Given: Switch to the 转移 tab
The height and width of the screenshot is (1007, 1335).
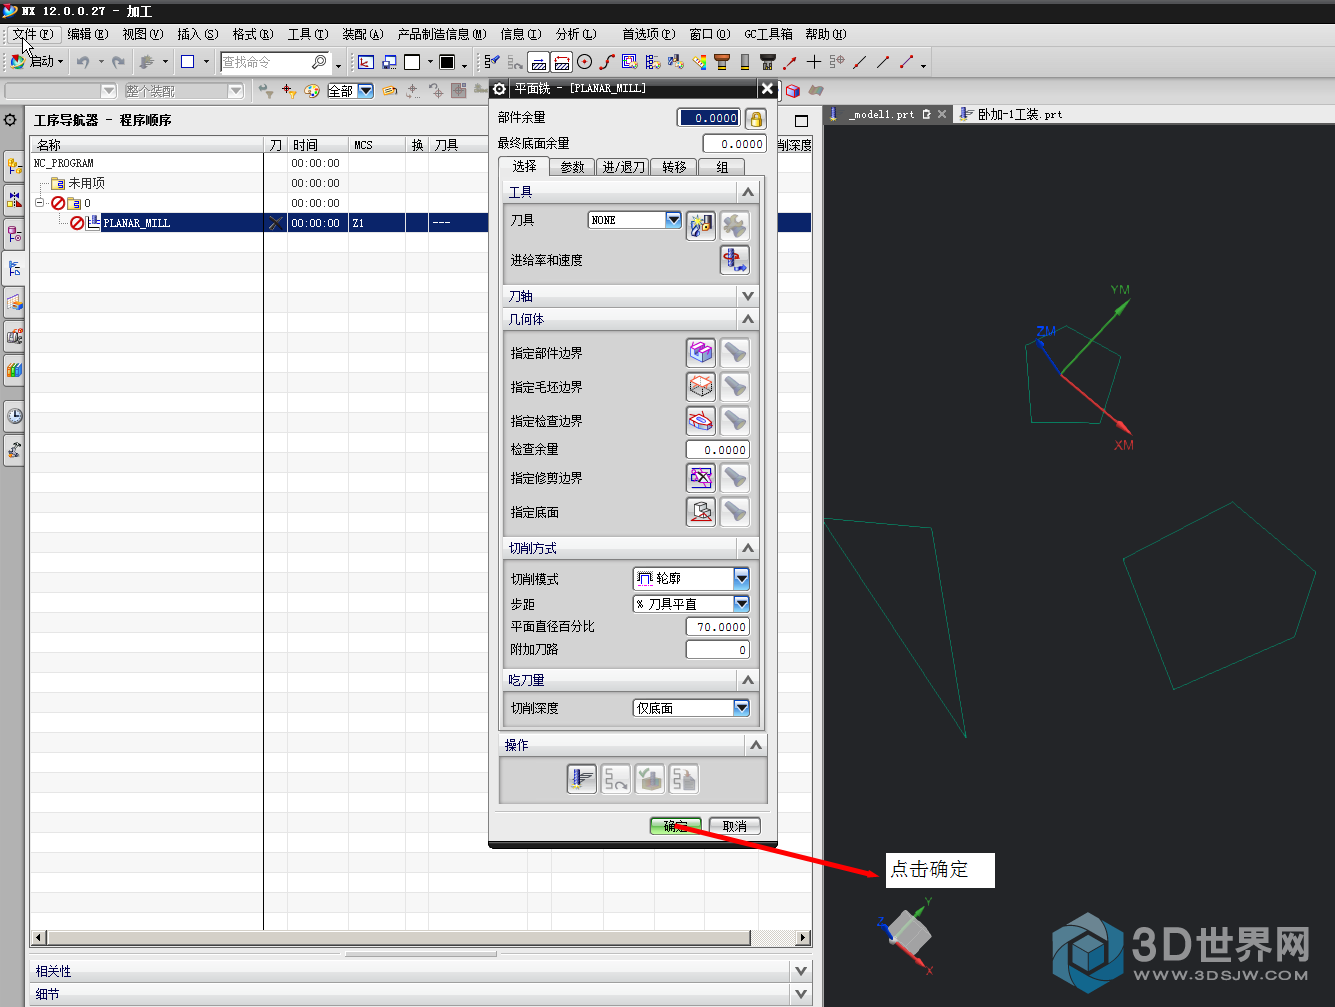Looking at the screenshot, I should click(x=674, y=167).
